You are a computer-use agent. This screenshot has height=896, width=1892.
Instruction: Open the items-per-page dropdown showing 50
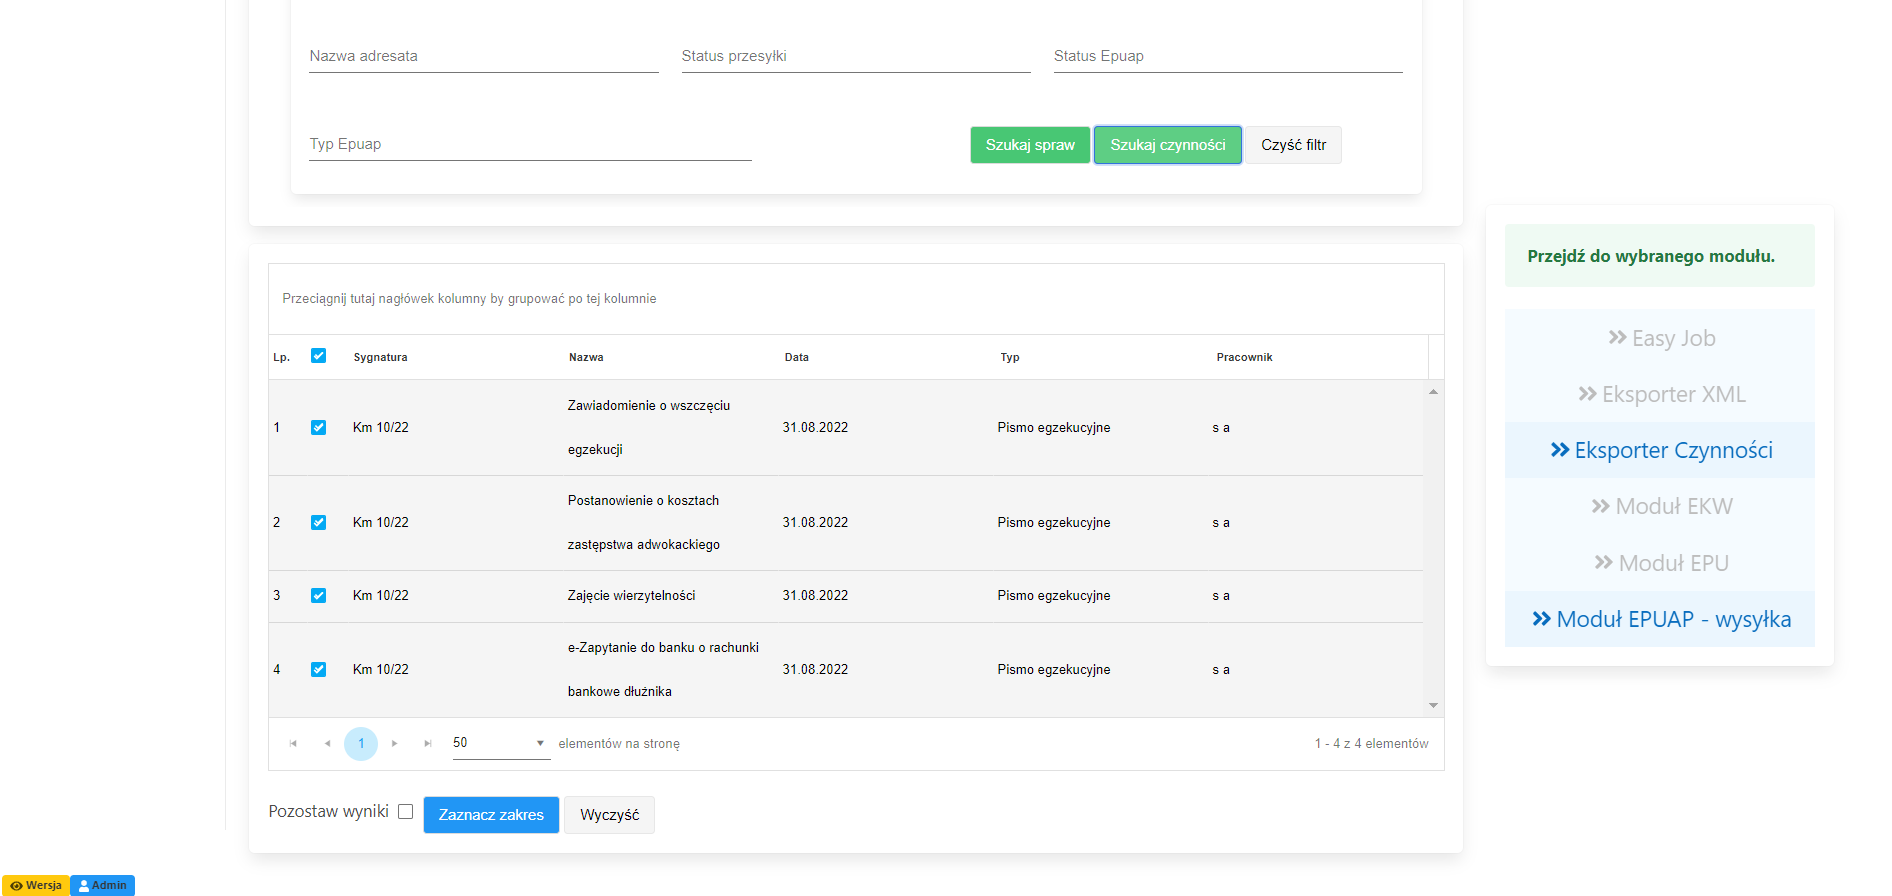pos(501,743)
